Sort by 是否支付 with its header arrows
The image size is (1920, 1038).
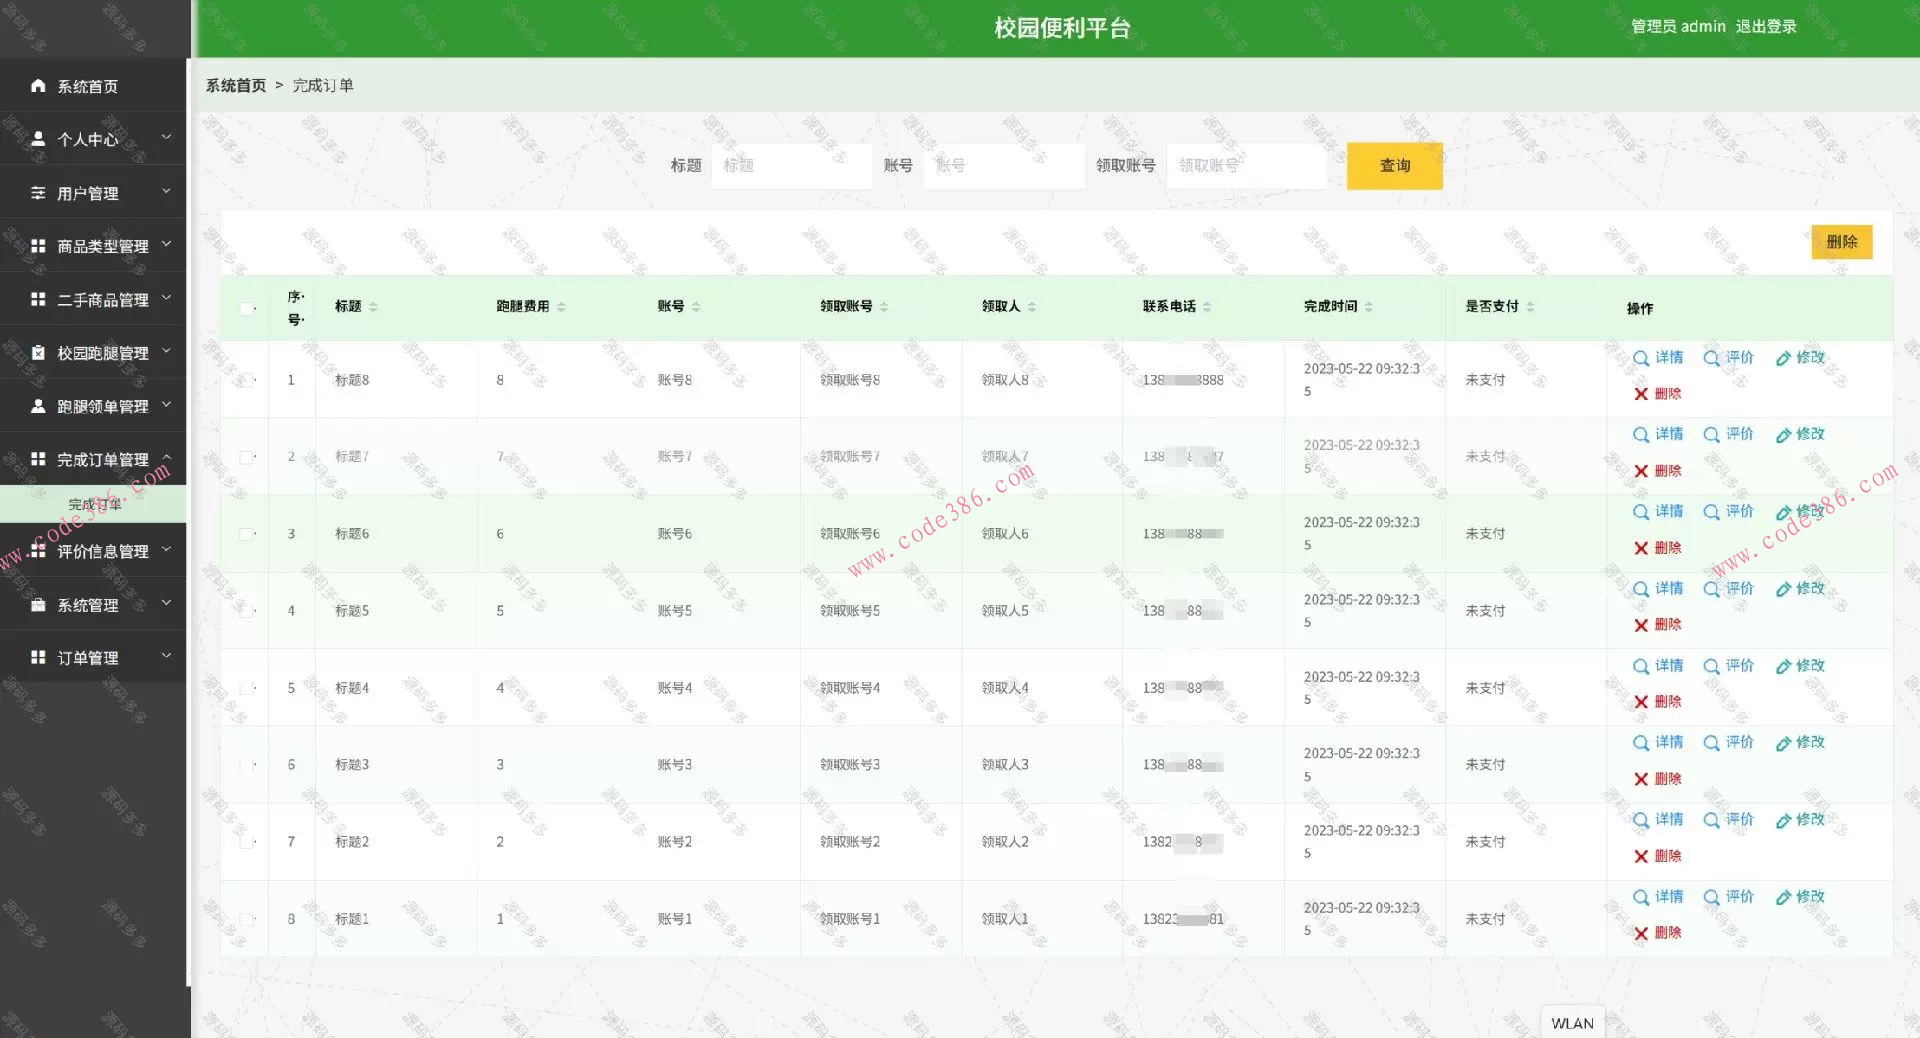(1530, 307)
